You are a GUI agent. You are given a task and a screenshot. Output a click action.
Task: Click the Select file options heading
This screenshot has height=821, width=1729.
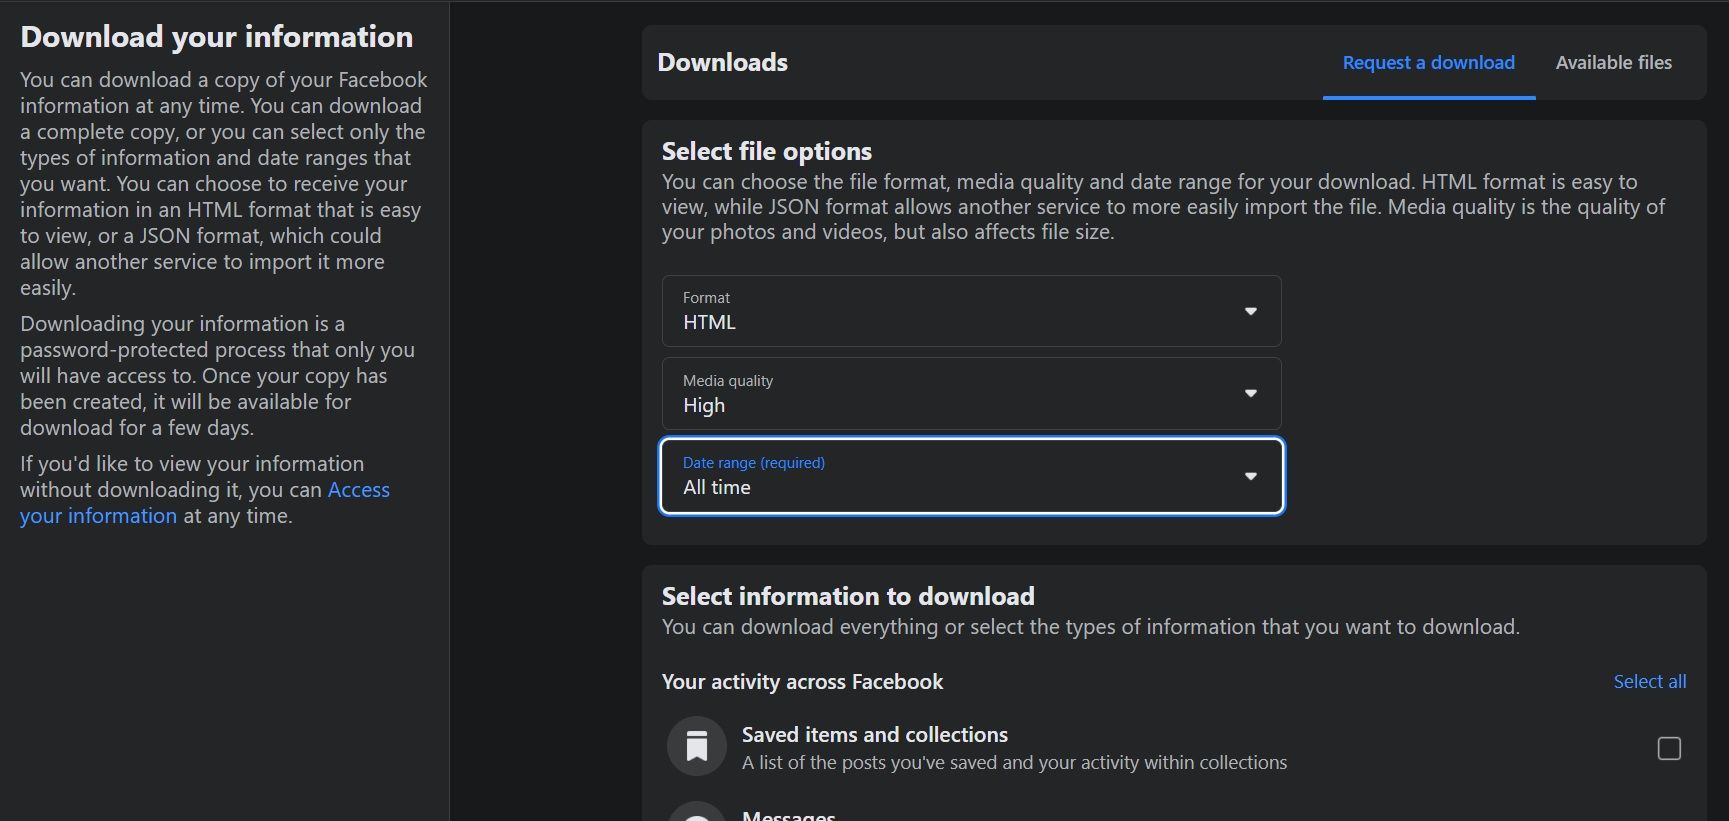click(766, 151)
